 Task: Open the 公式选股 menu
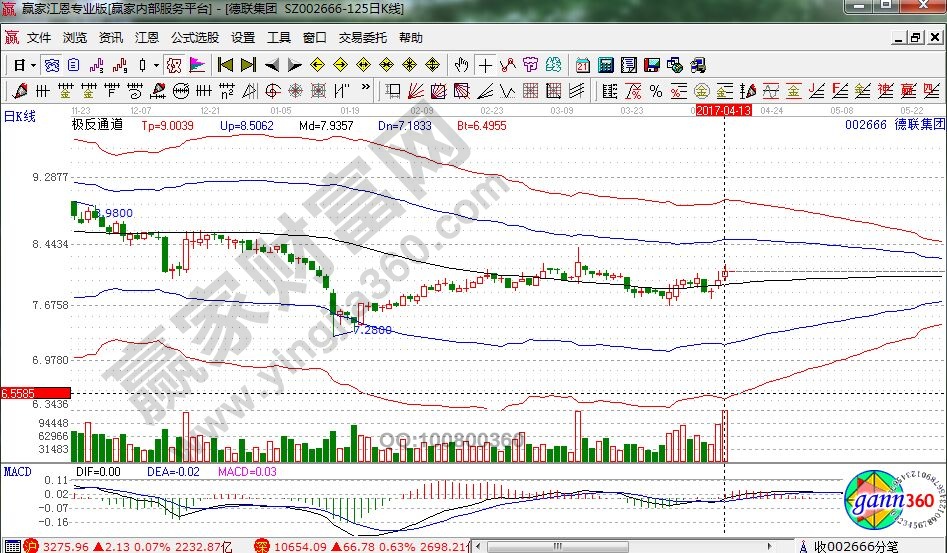[x=194, y=38]
